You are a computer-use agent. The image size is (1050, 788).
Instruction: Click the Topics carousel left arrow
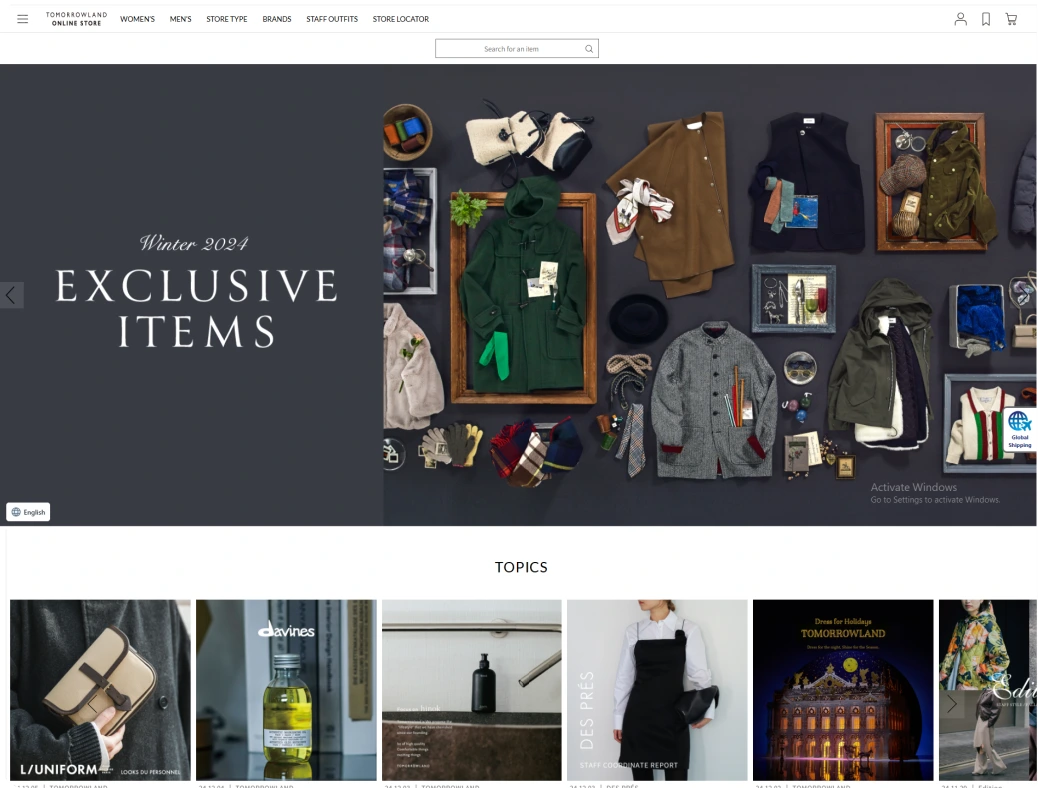click(x=94, y=704)
